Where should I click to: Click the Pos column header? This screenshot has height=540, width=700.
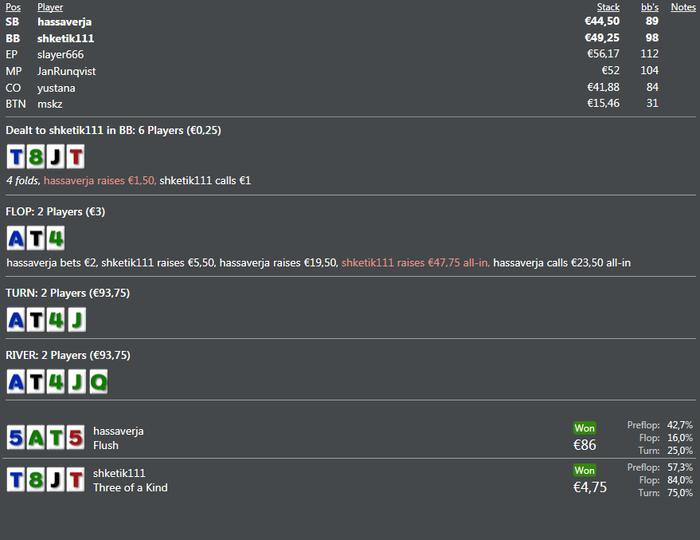click(13, 7)
